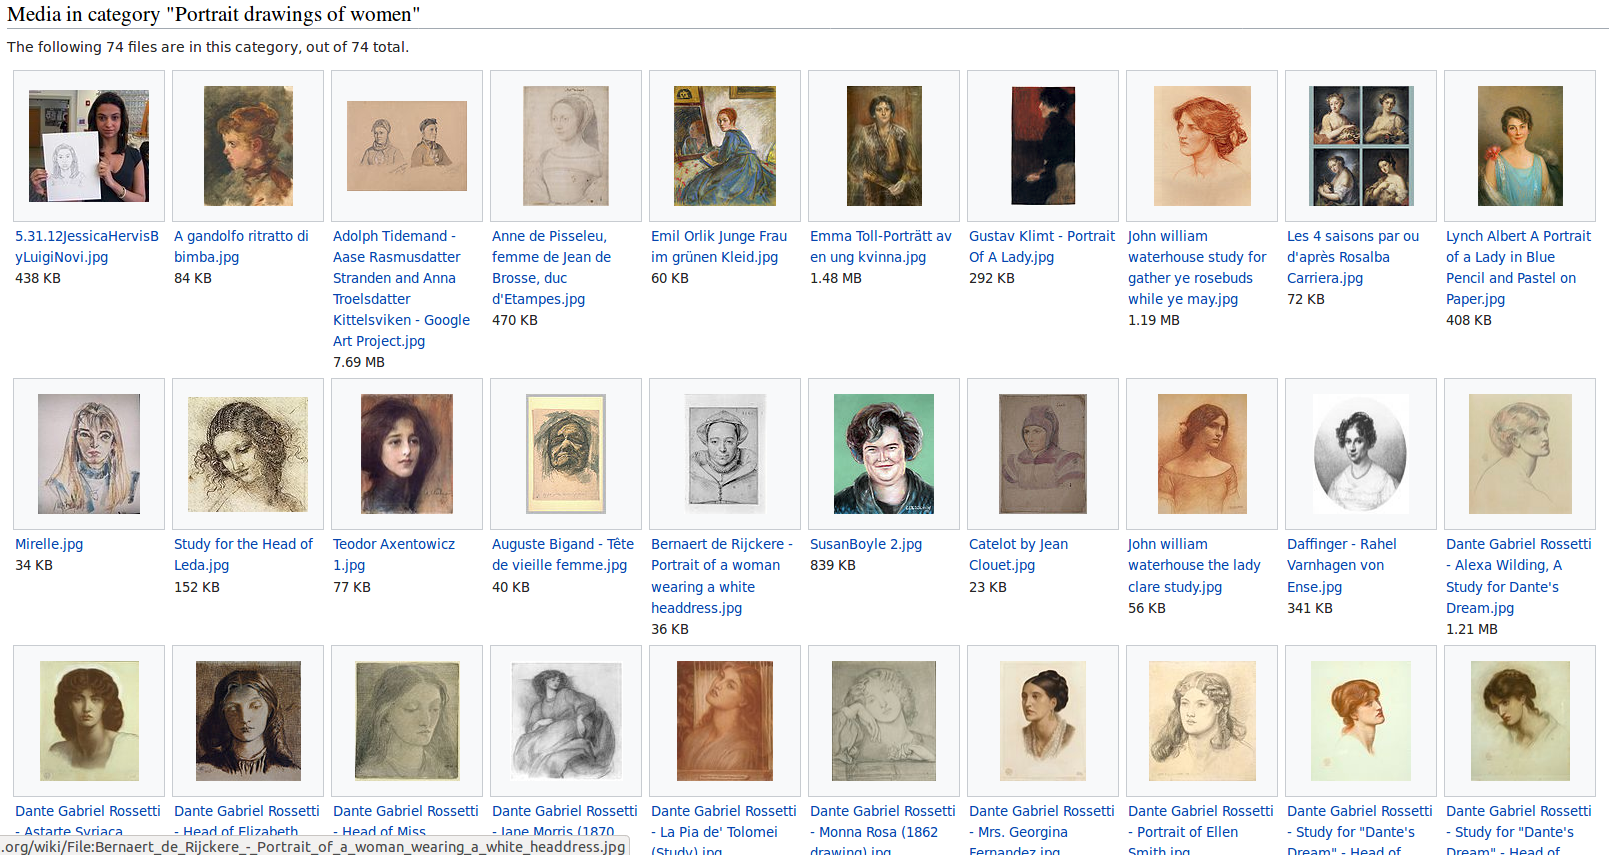
Task: Open the SusanBoyle 2 drawing thumbnail
Action: [884, 454]
